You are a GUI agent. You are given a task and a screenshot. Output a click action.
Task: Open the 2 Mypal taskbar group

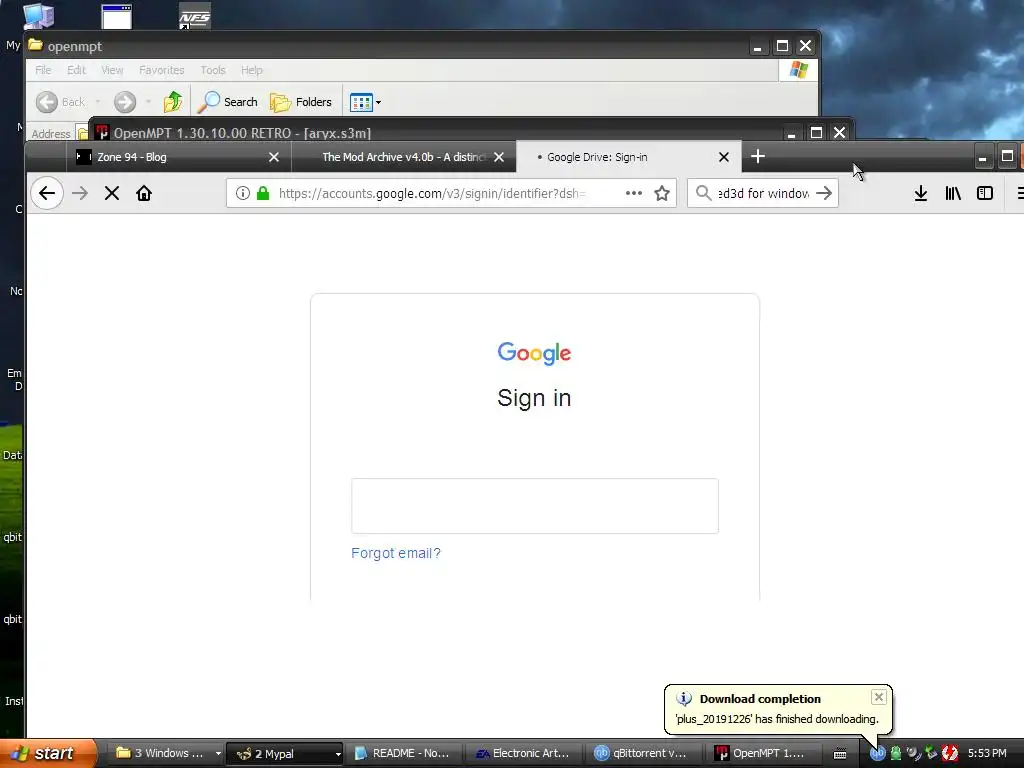click(x=282, y=754)
